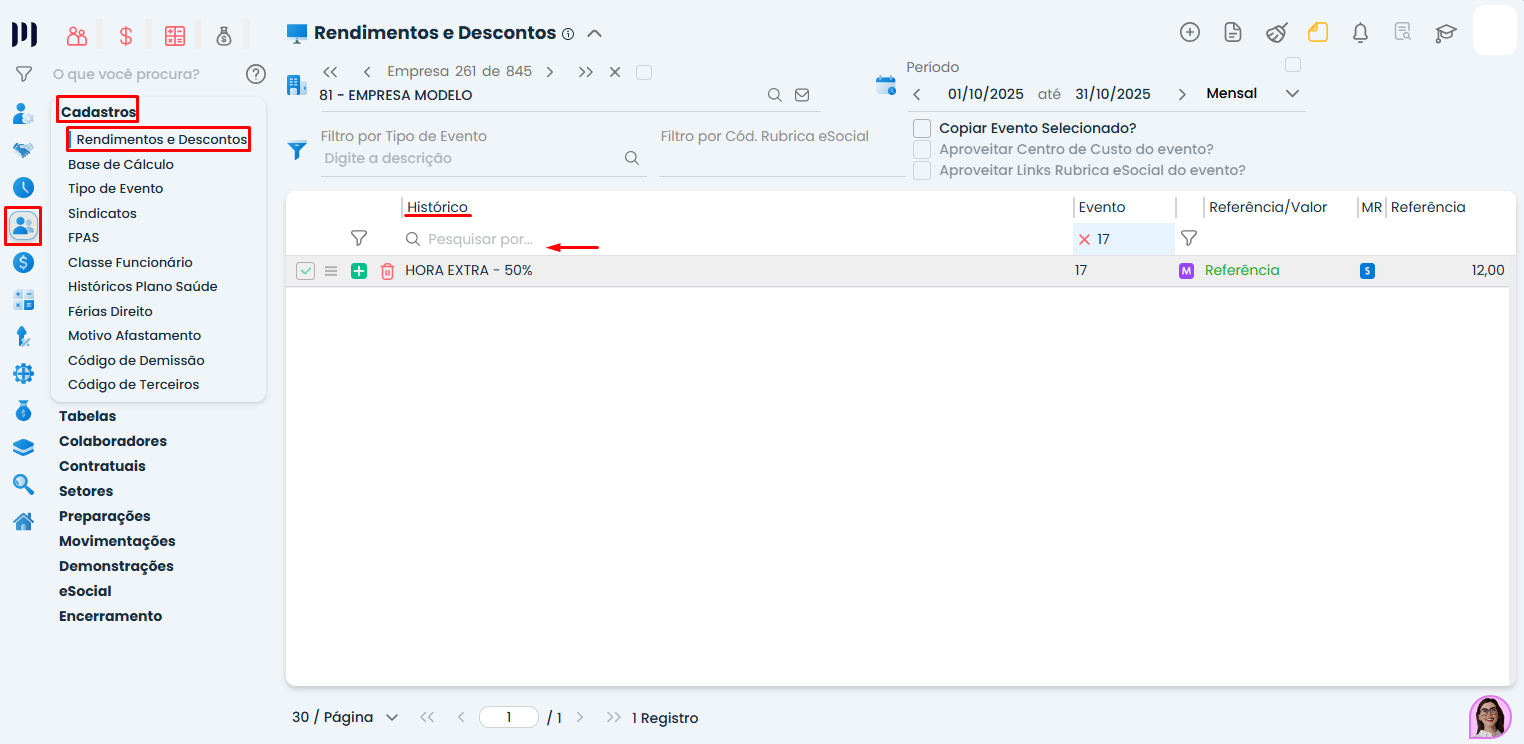Open the period calendar icon
This screenshot has width=1524, height=744.
click(886, 85)
